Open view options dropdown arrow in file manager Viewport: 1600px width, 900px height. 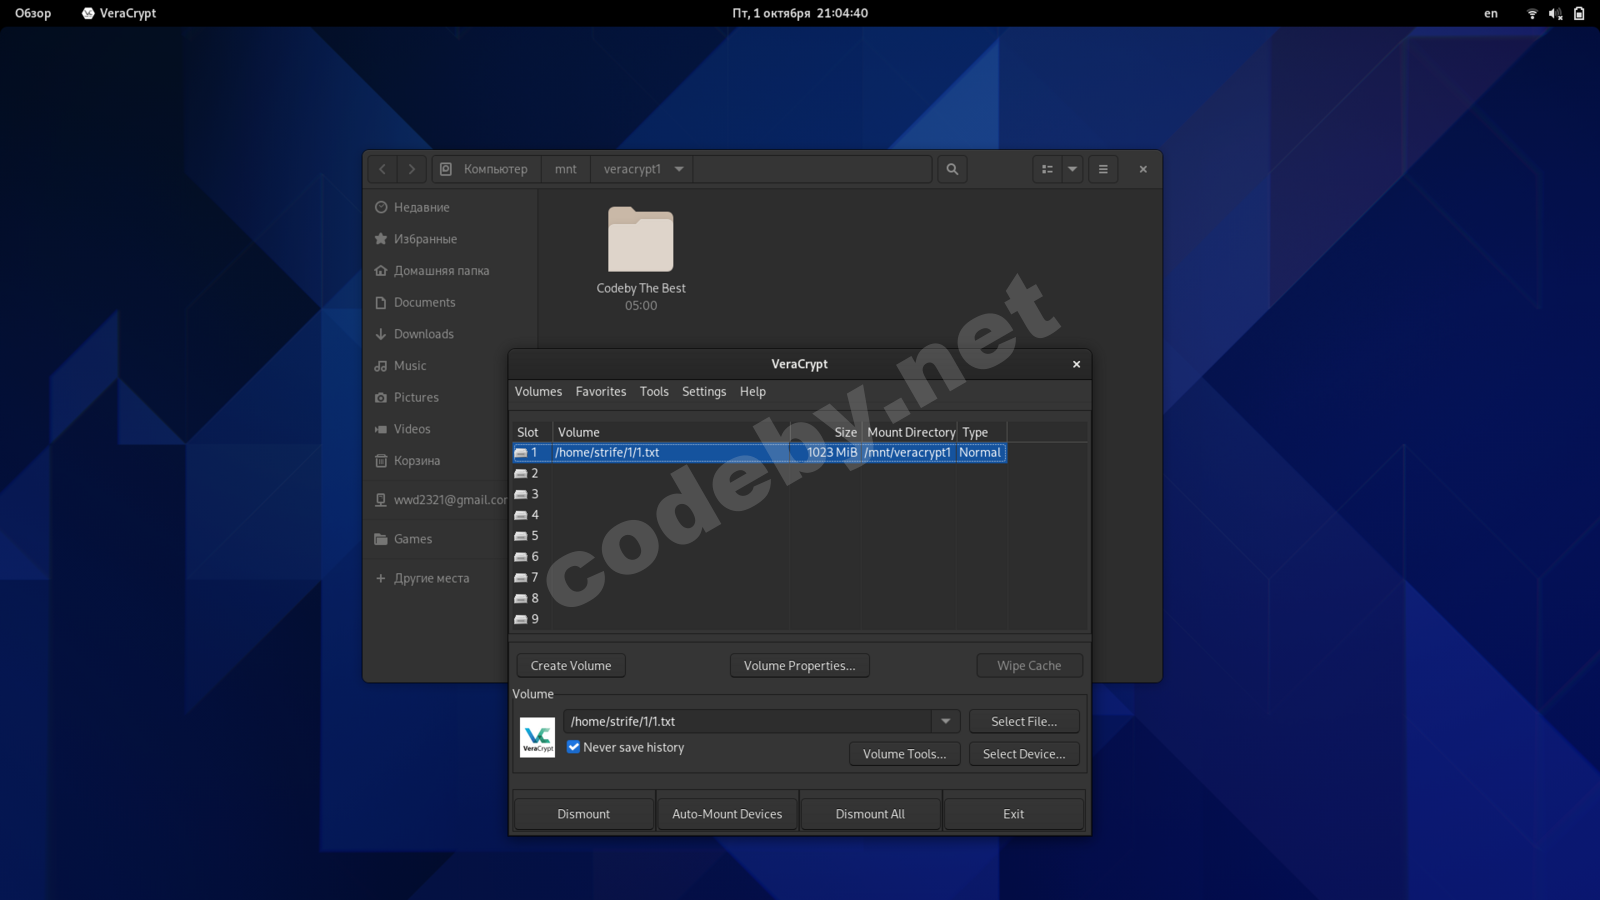click(x=1072, y=169)
